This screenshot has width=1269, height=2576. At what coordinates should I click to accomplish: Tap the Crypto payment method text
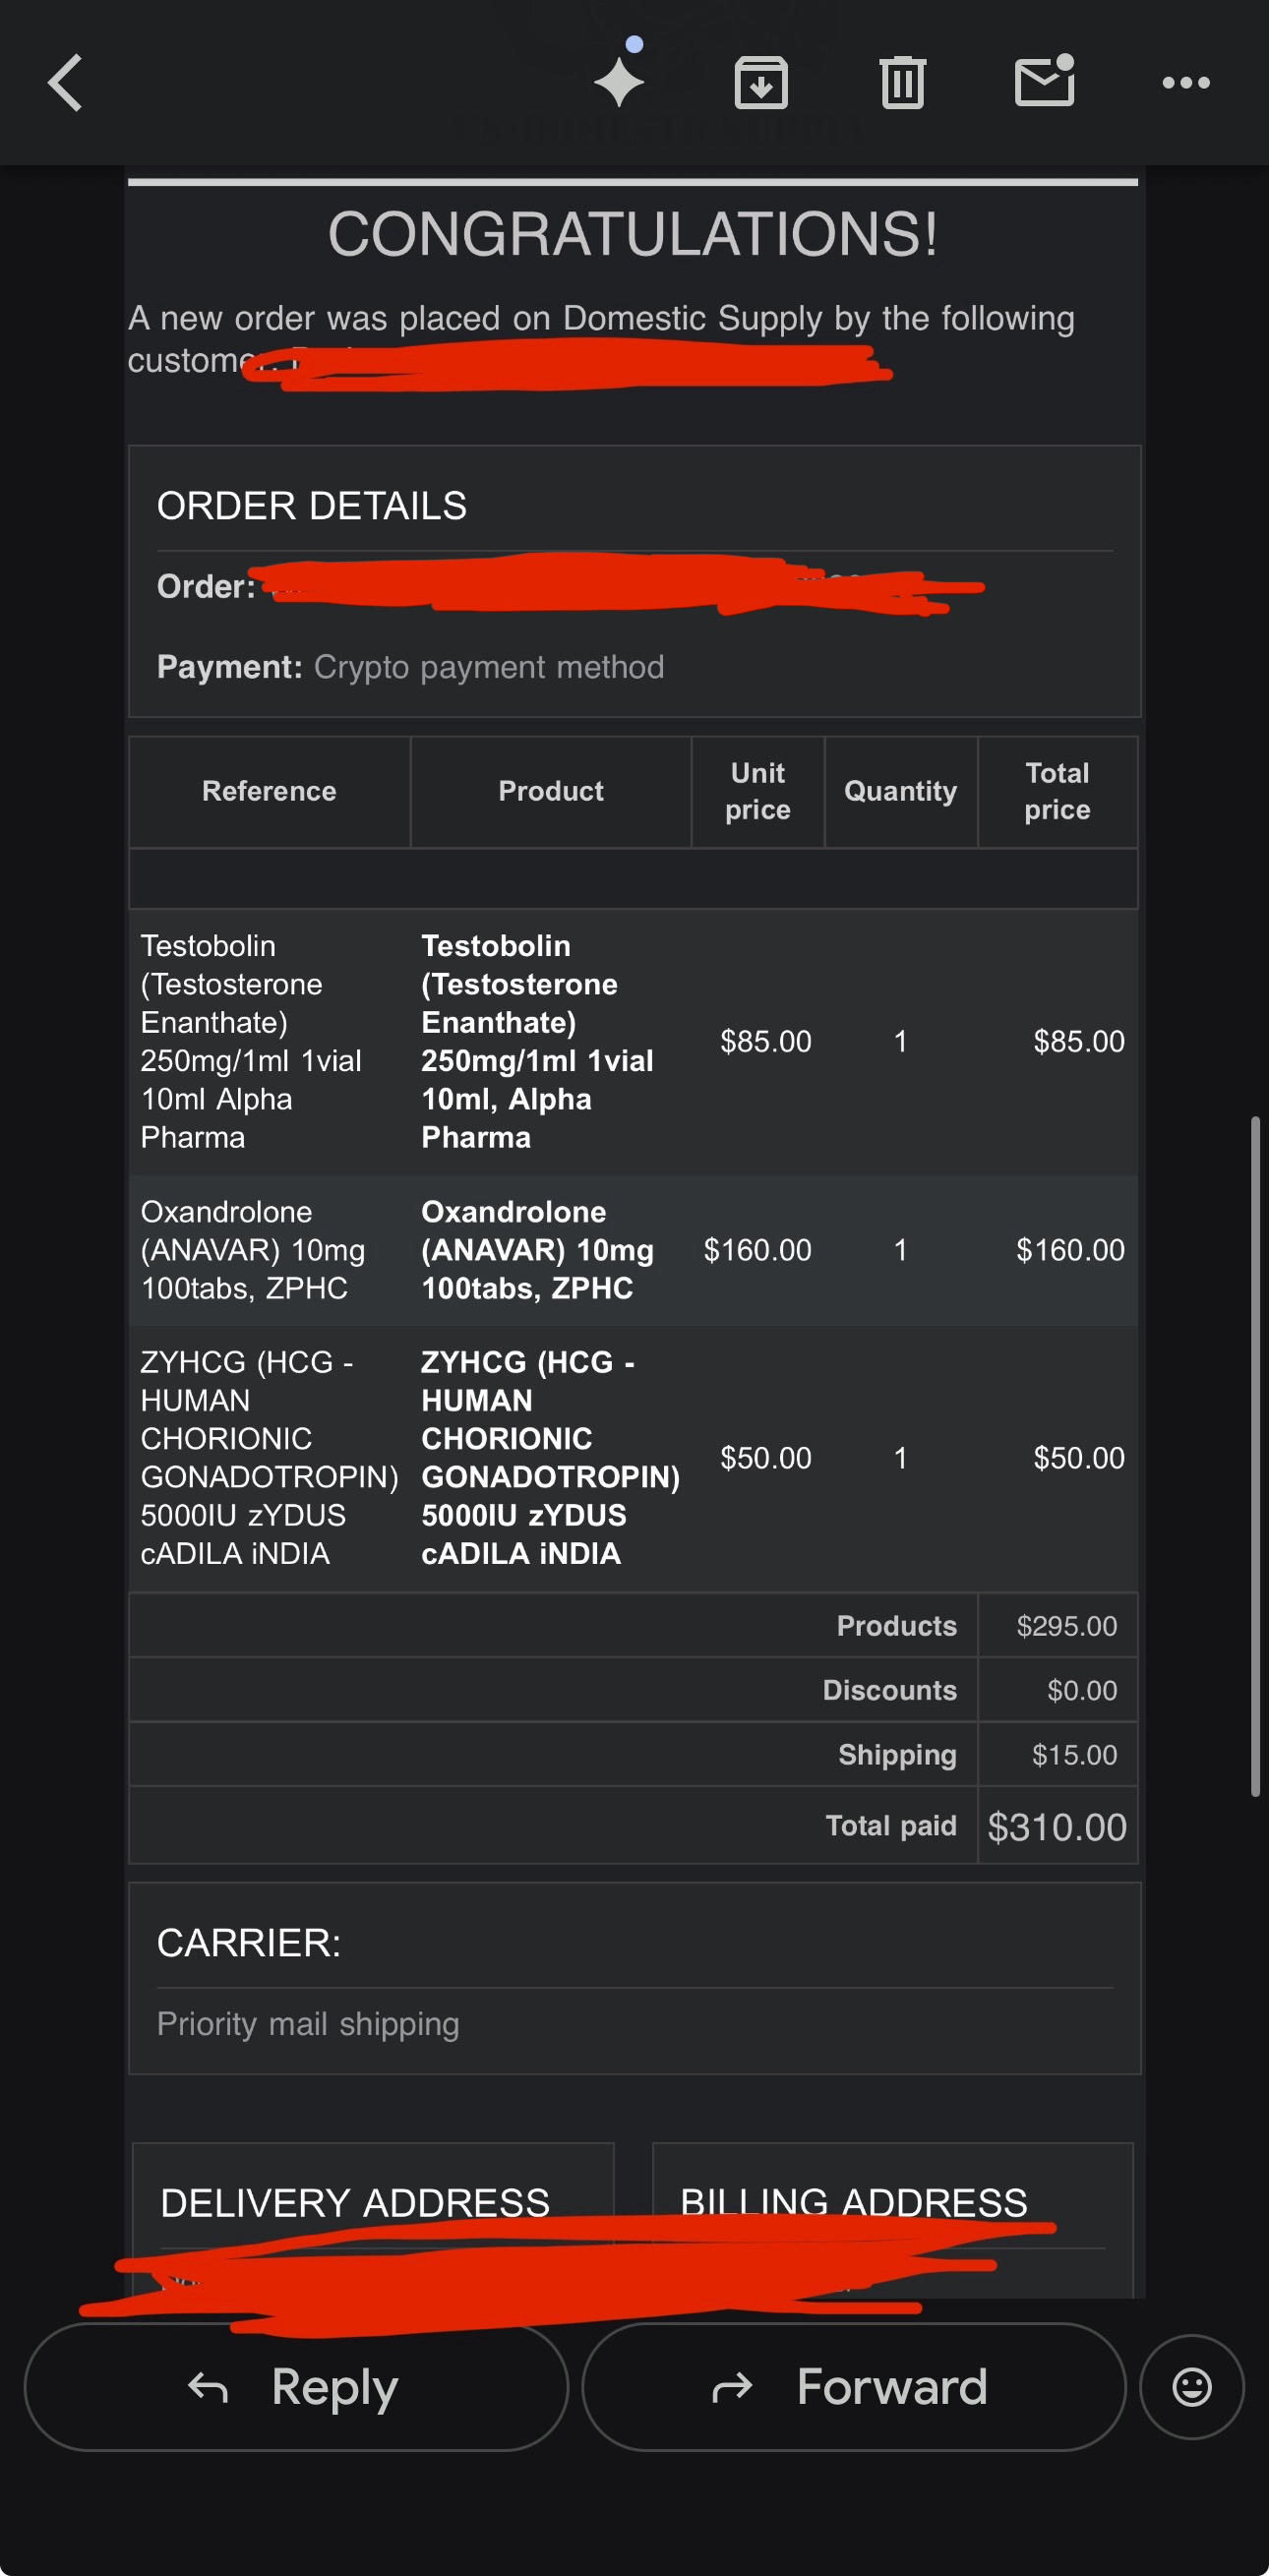[x=489, y=667]
